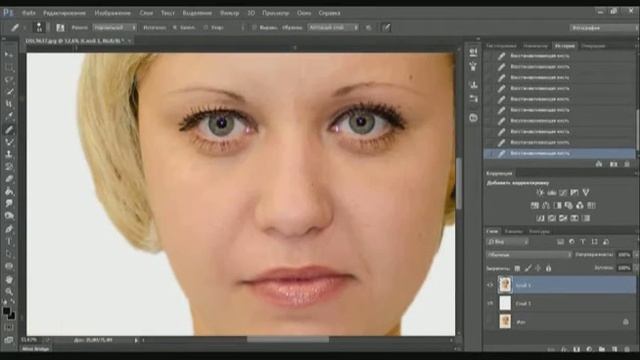Filter layers by type layers (T icon)
This screenshot has height=360, width=640.
[x=583, y=242]
